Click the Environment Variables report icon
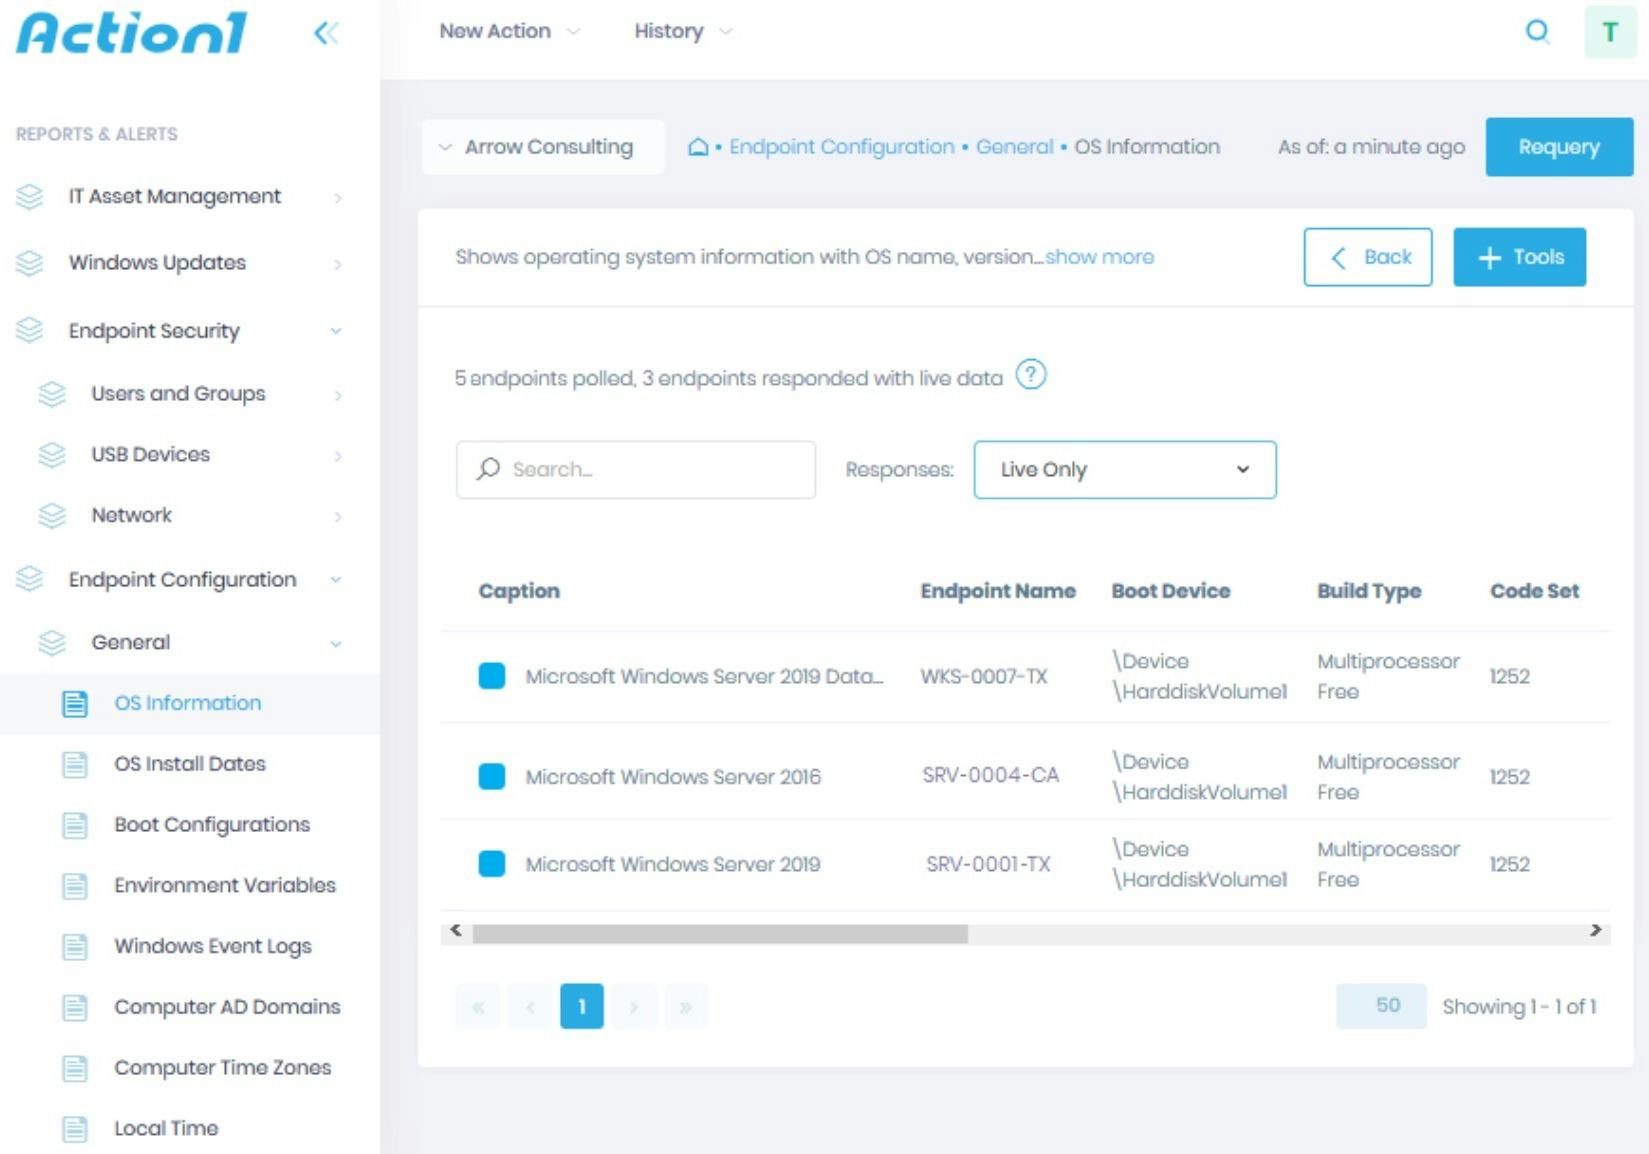This screenshot has height=1154, width=1649. (75, 886)
